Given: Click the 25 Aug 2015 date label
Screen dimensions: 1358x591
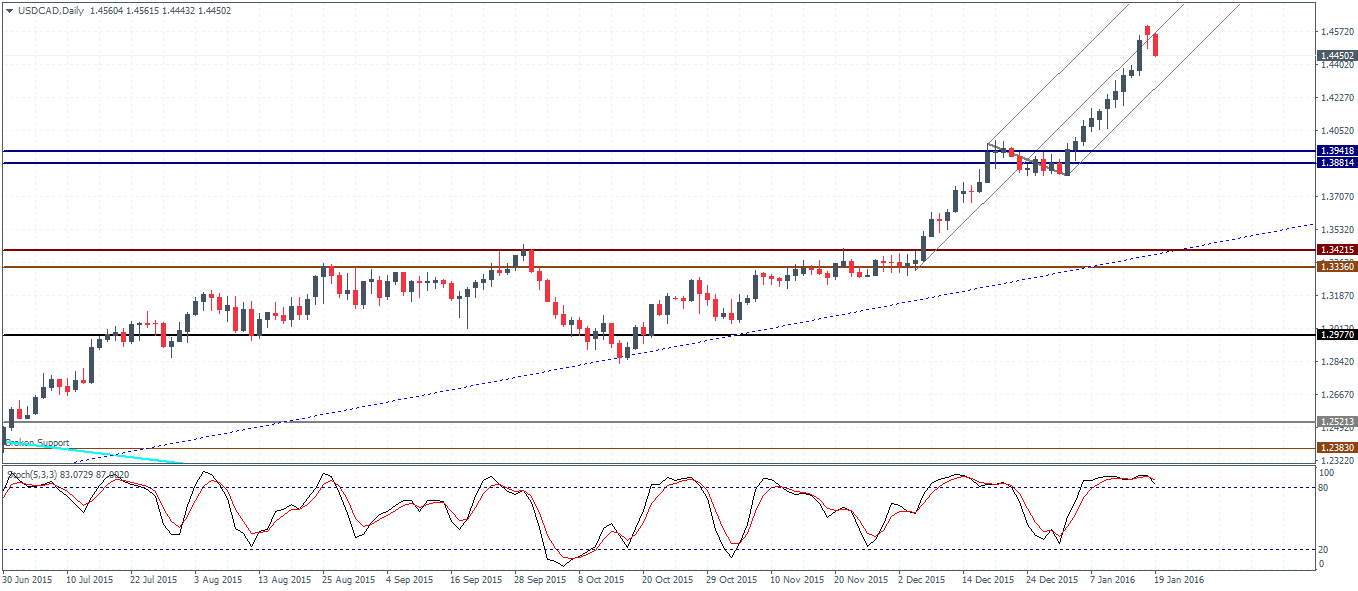Looking at the screenshot, I should click(347, 579).
